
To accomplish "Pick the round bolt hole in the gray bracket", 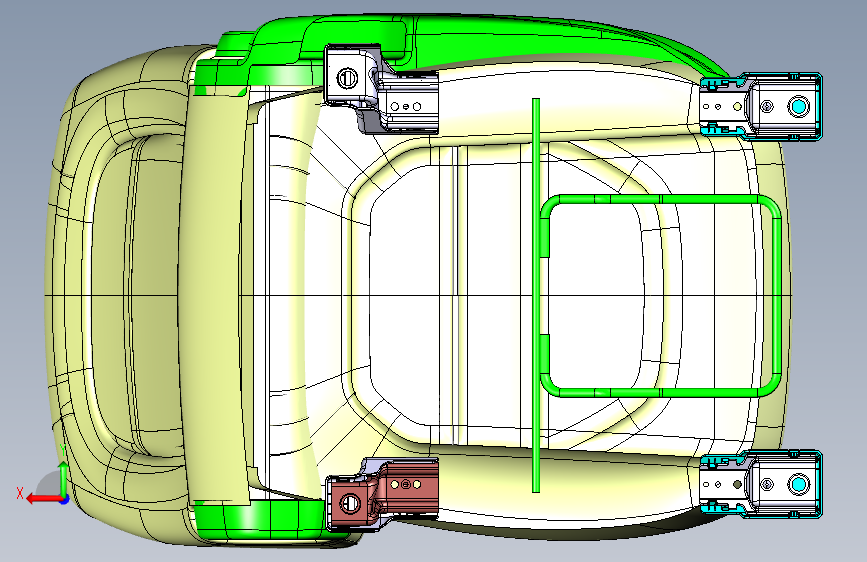I will [x=348, y=78].
